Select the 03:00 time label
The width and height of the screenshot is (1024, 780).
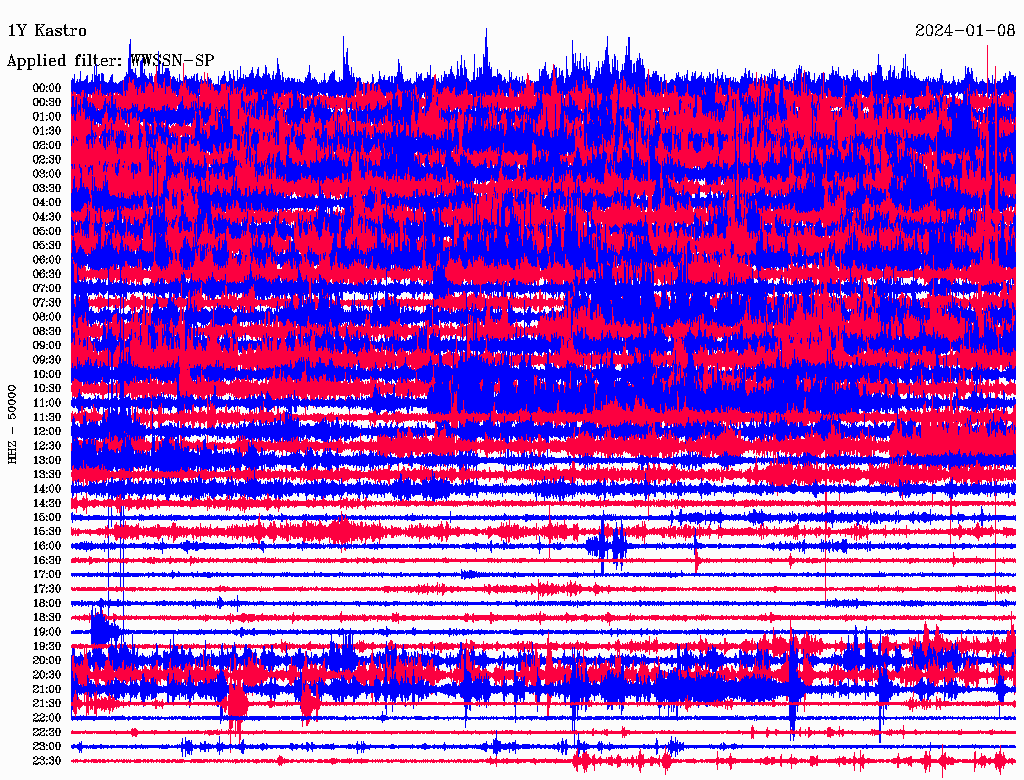[x=47, y=174]
